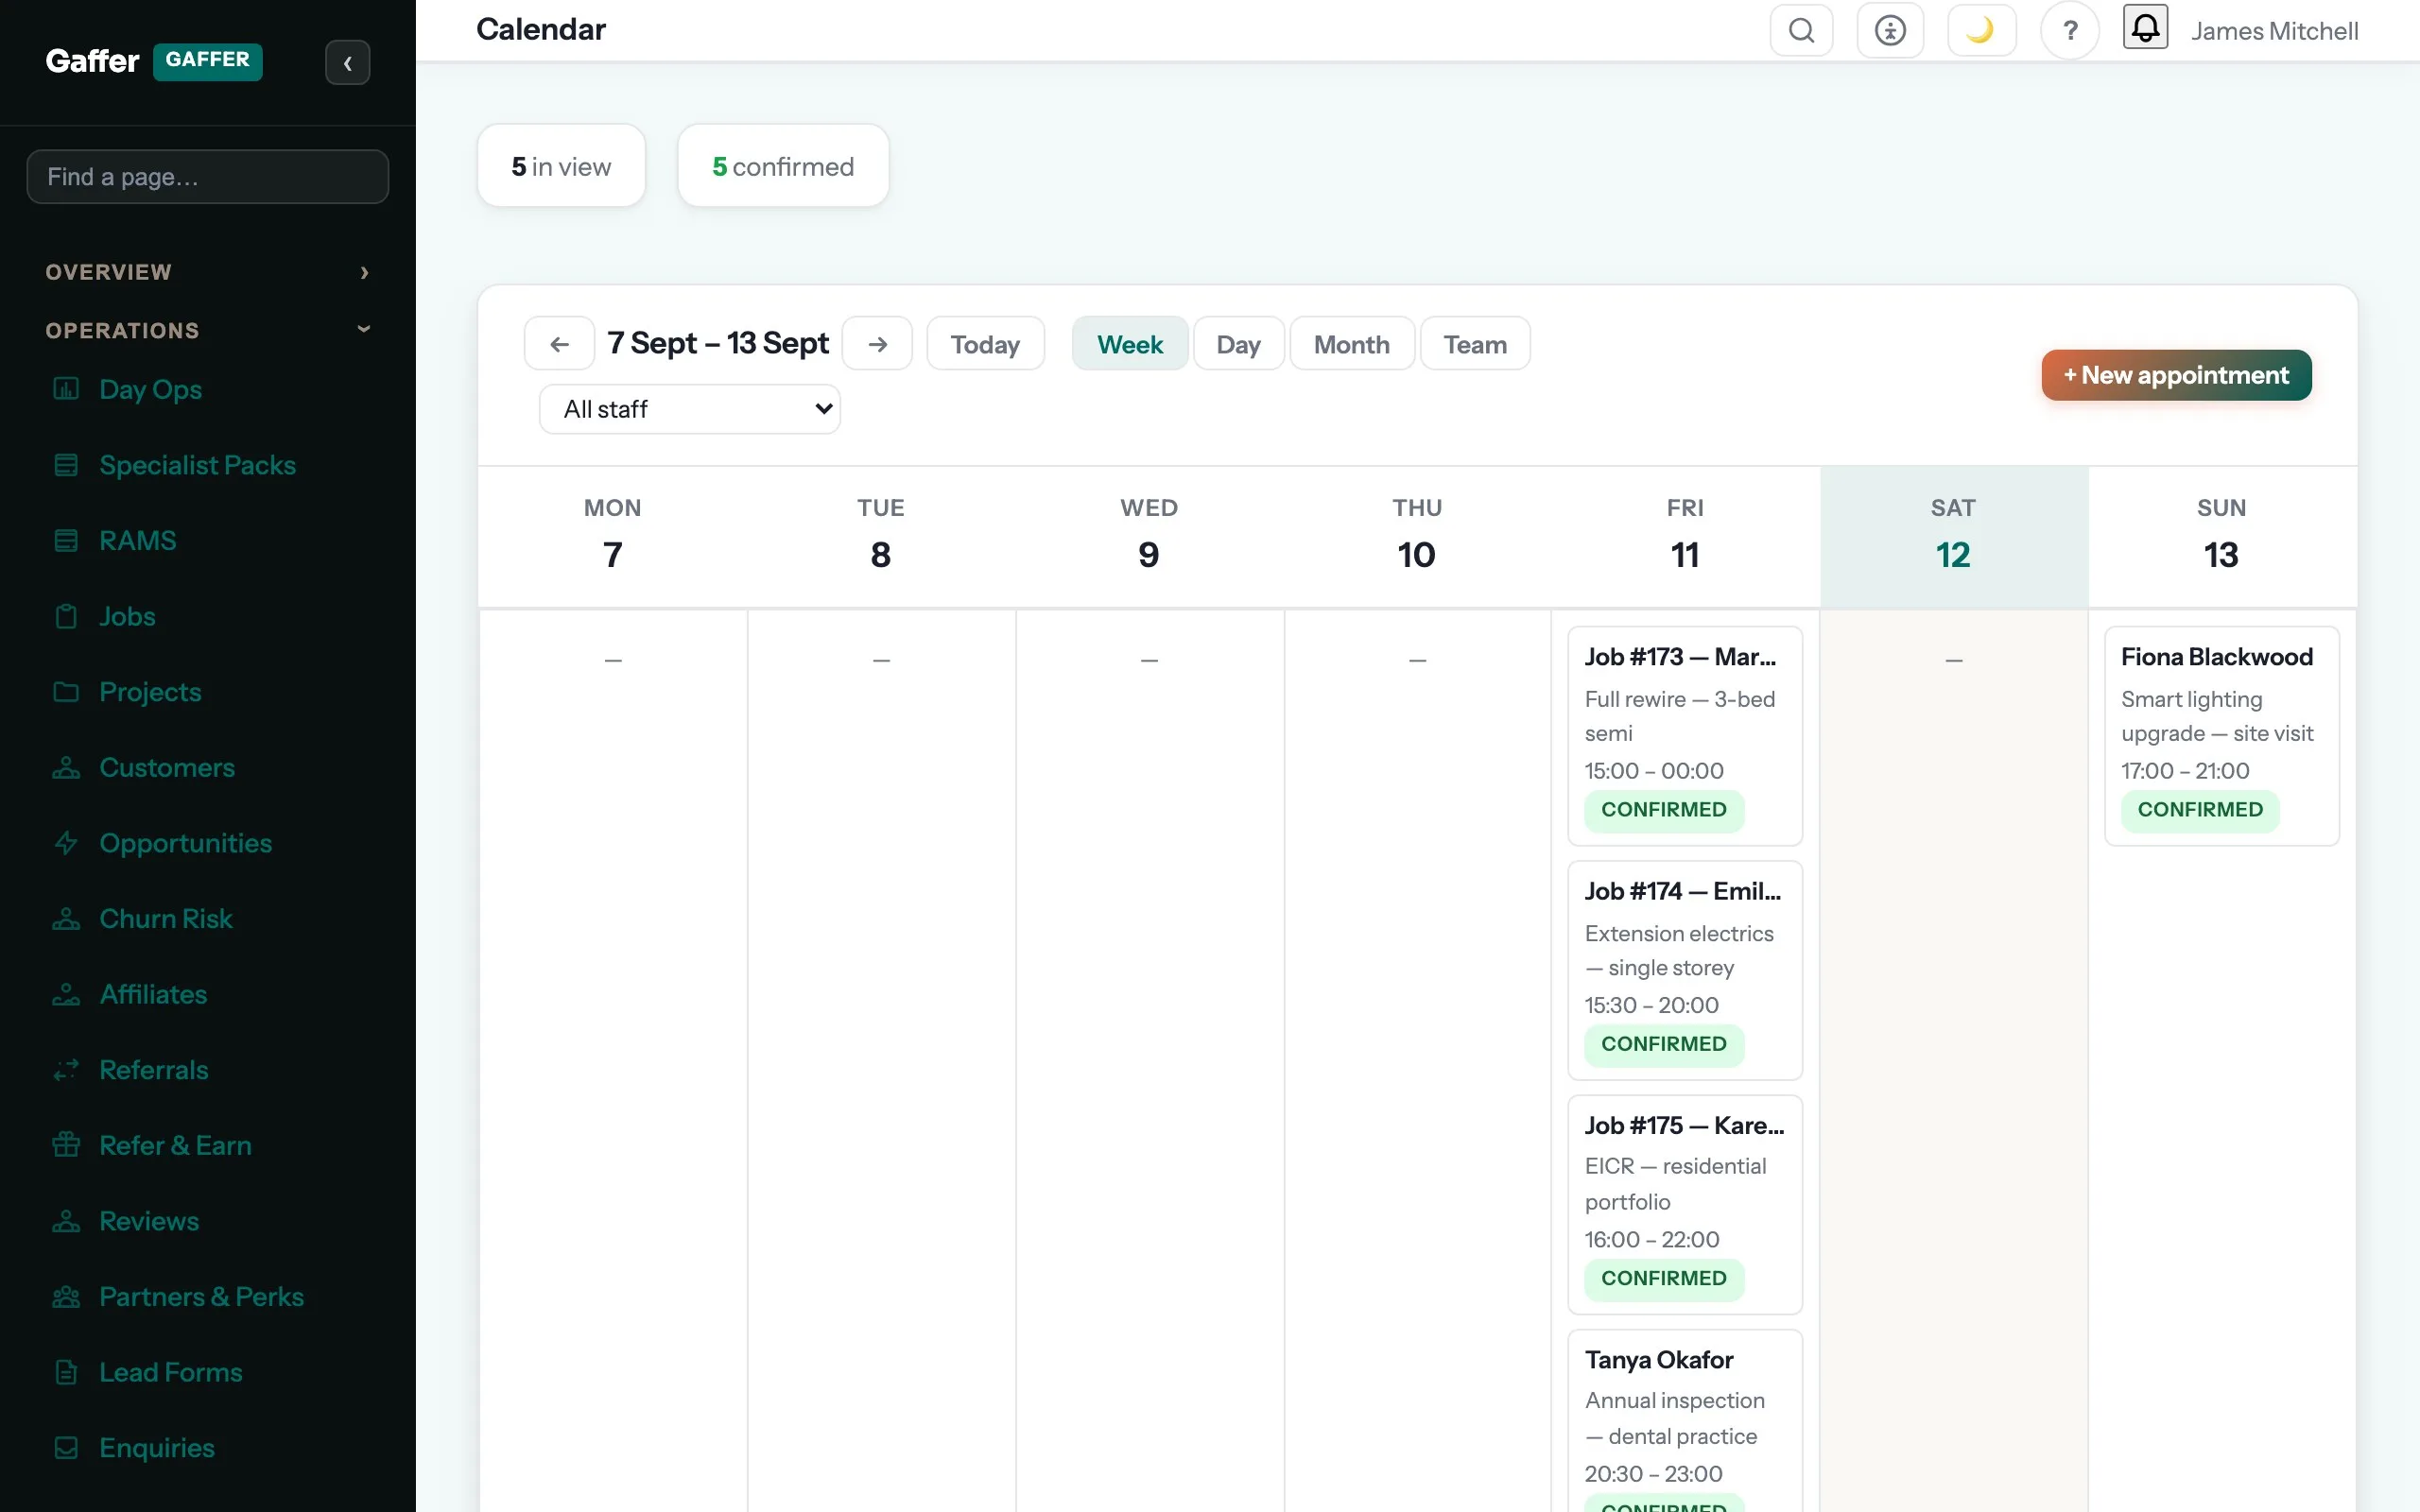Expand the Overview section

coord(208,272)
